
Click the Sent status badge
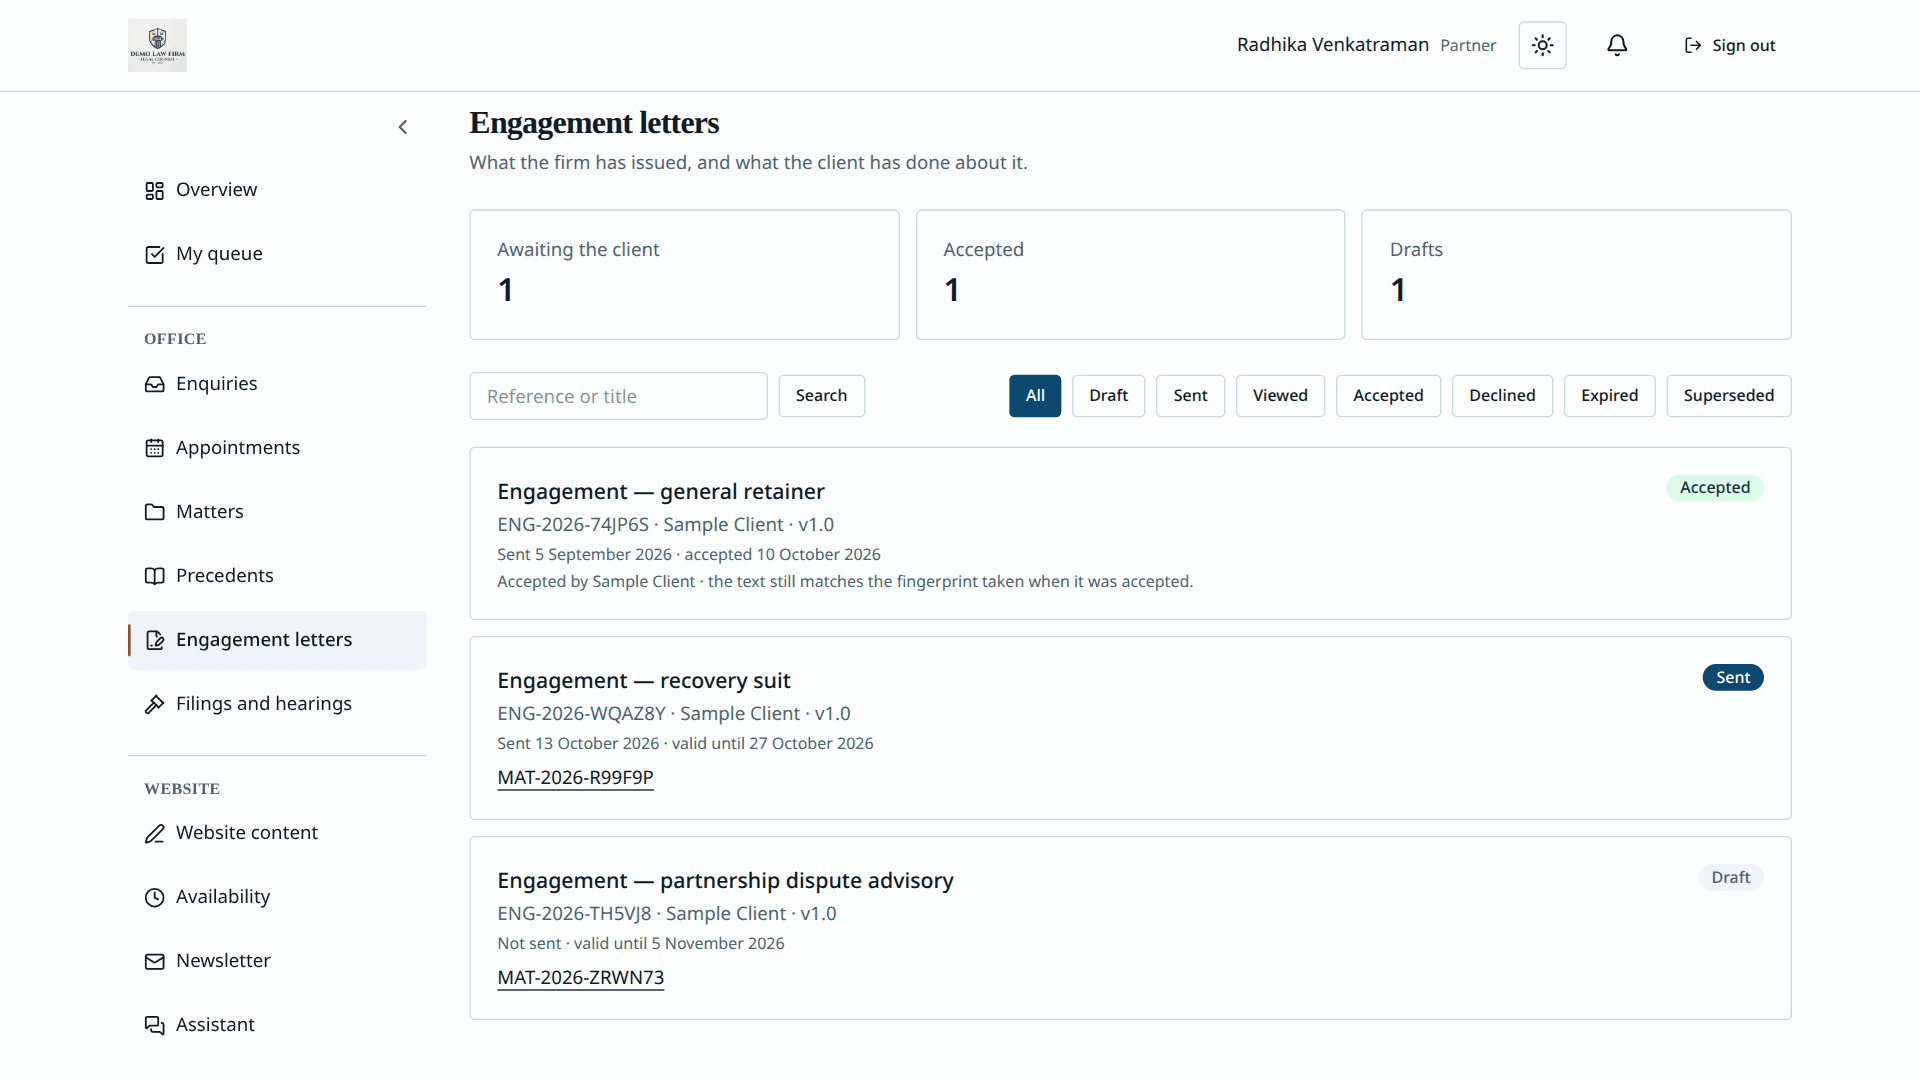click(1733, 678)
